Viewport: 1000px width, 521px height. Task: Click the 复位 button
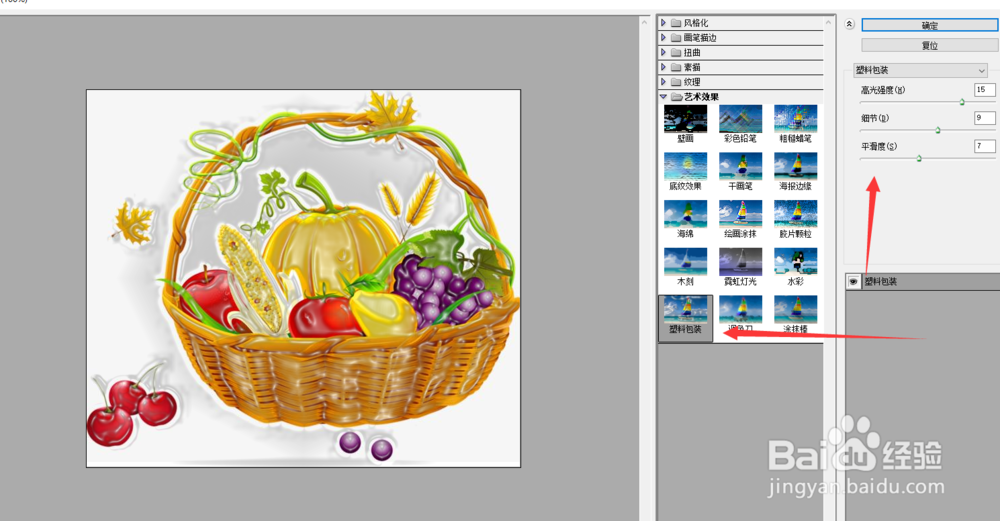point(929,45)
